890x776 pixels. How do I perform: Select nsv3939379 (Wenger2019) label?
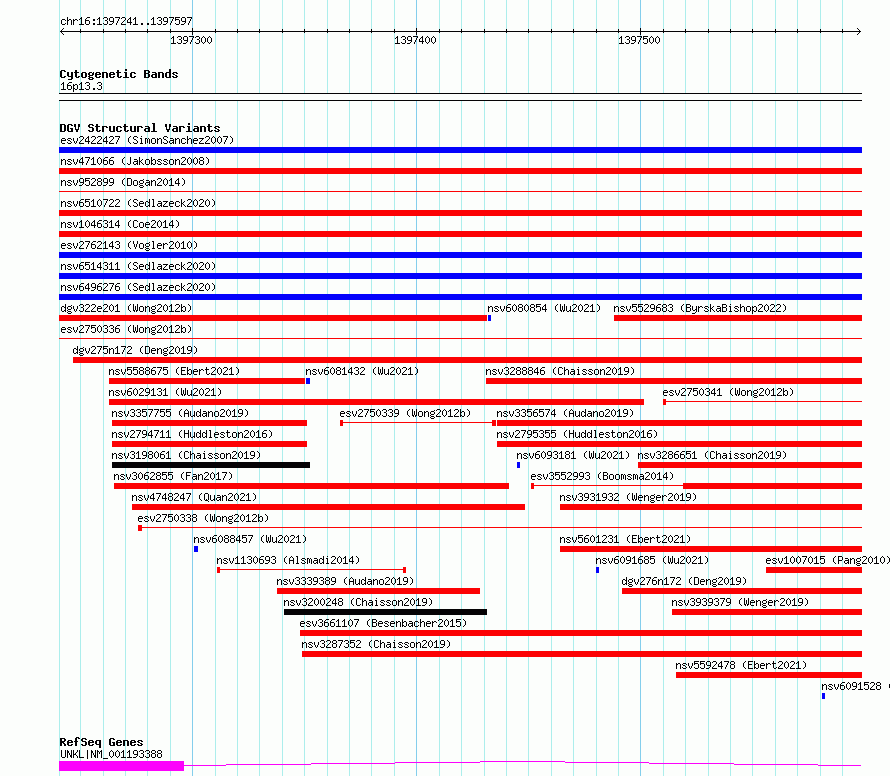click(x=740, y=602)
